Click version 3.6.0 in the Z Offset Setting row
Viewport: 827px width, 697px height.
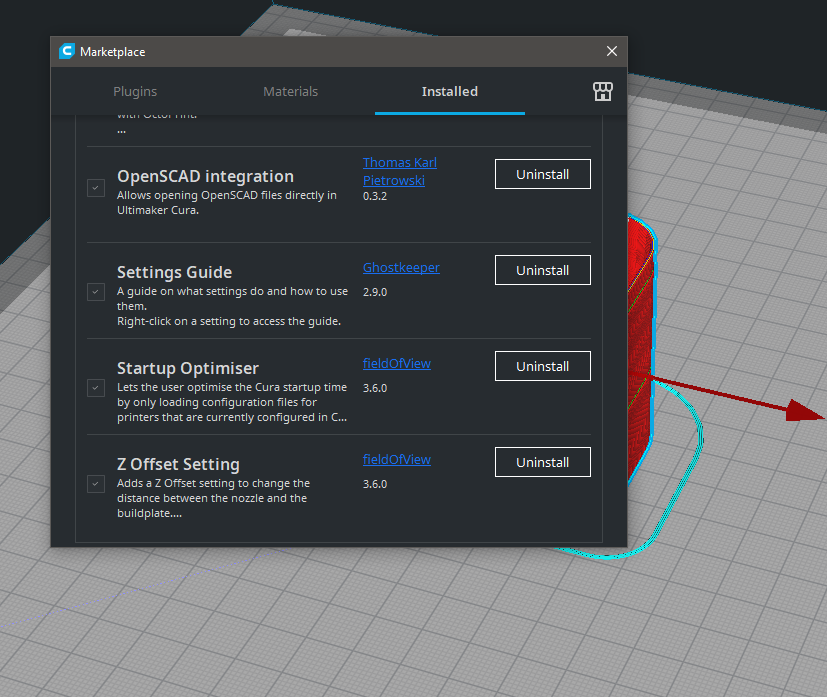(375, 484)
